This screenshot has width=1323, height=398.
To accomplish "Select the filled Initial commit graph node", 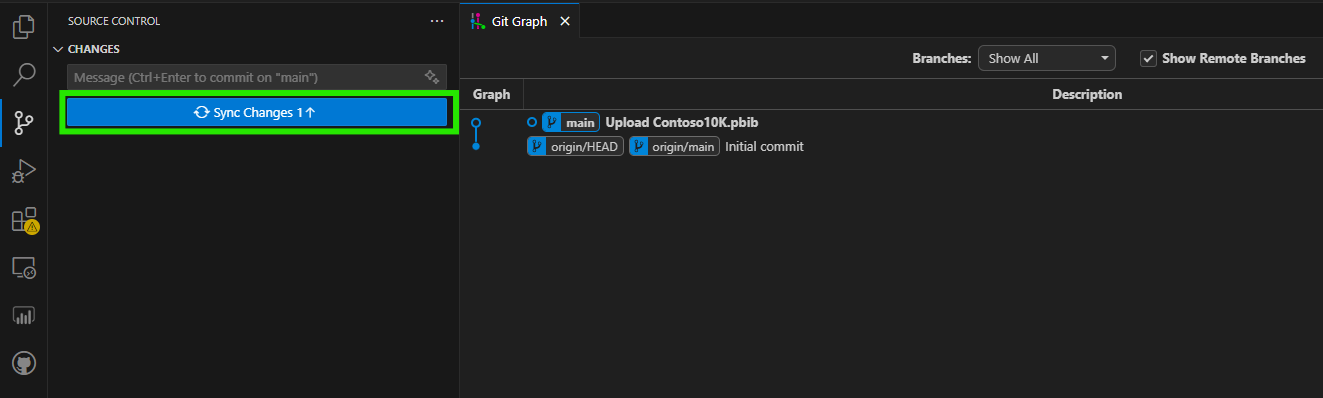I will click(x=476, y=147).
